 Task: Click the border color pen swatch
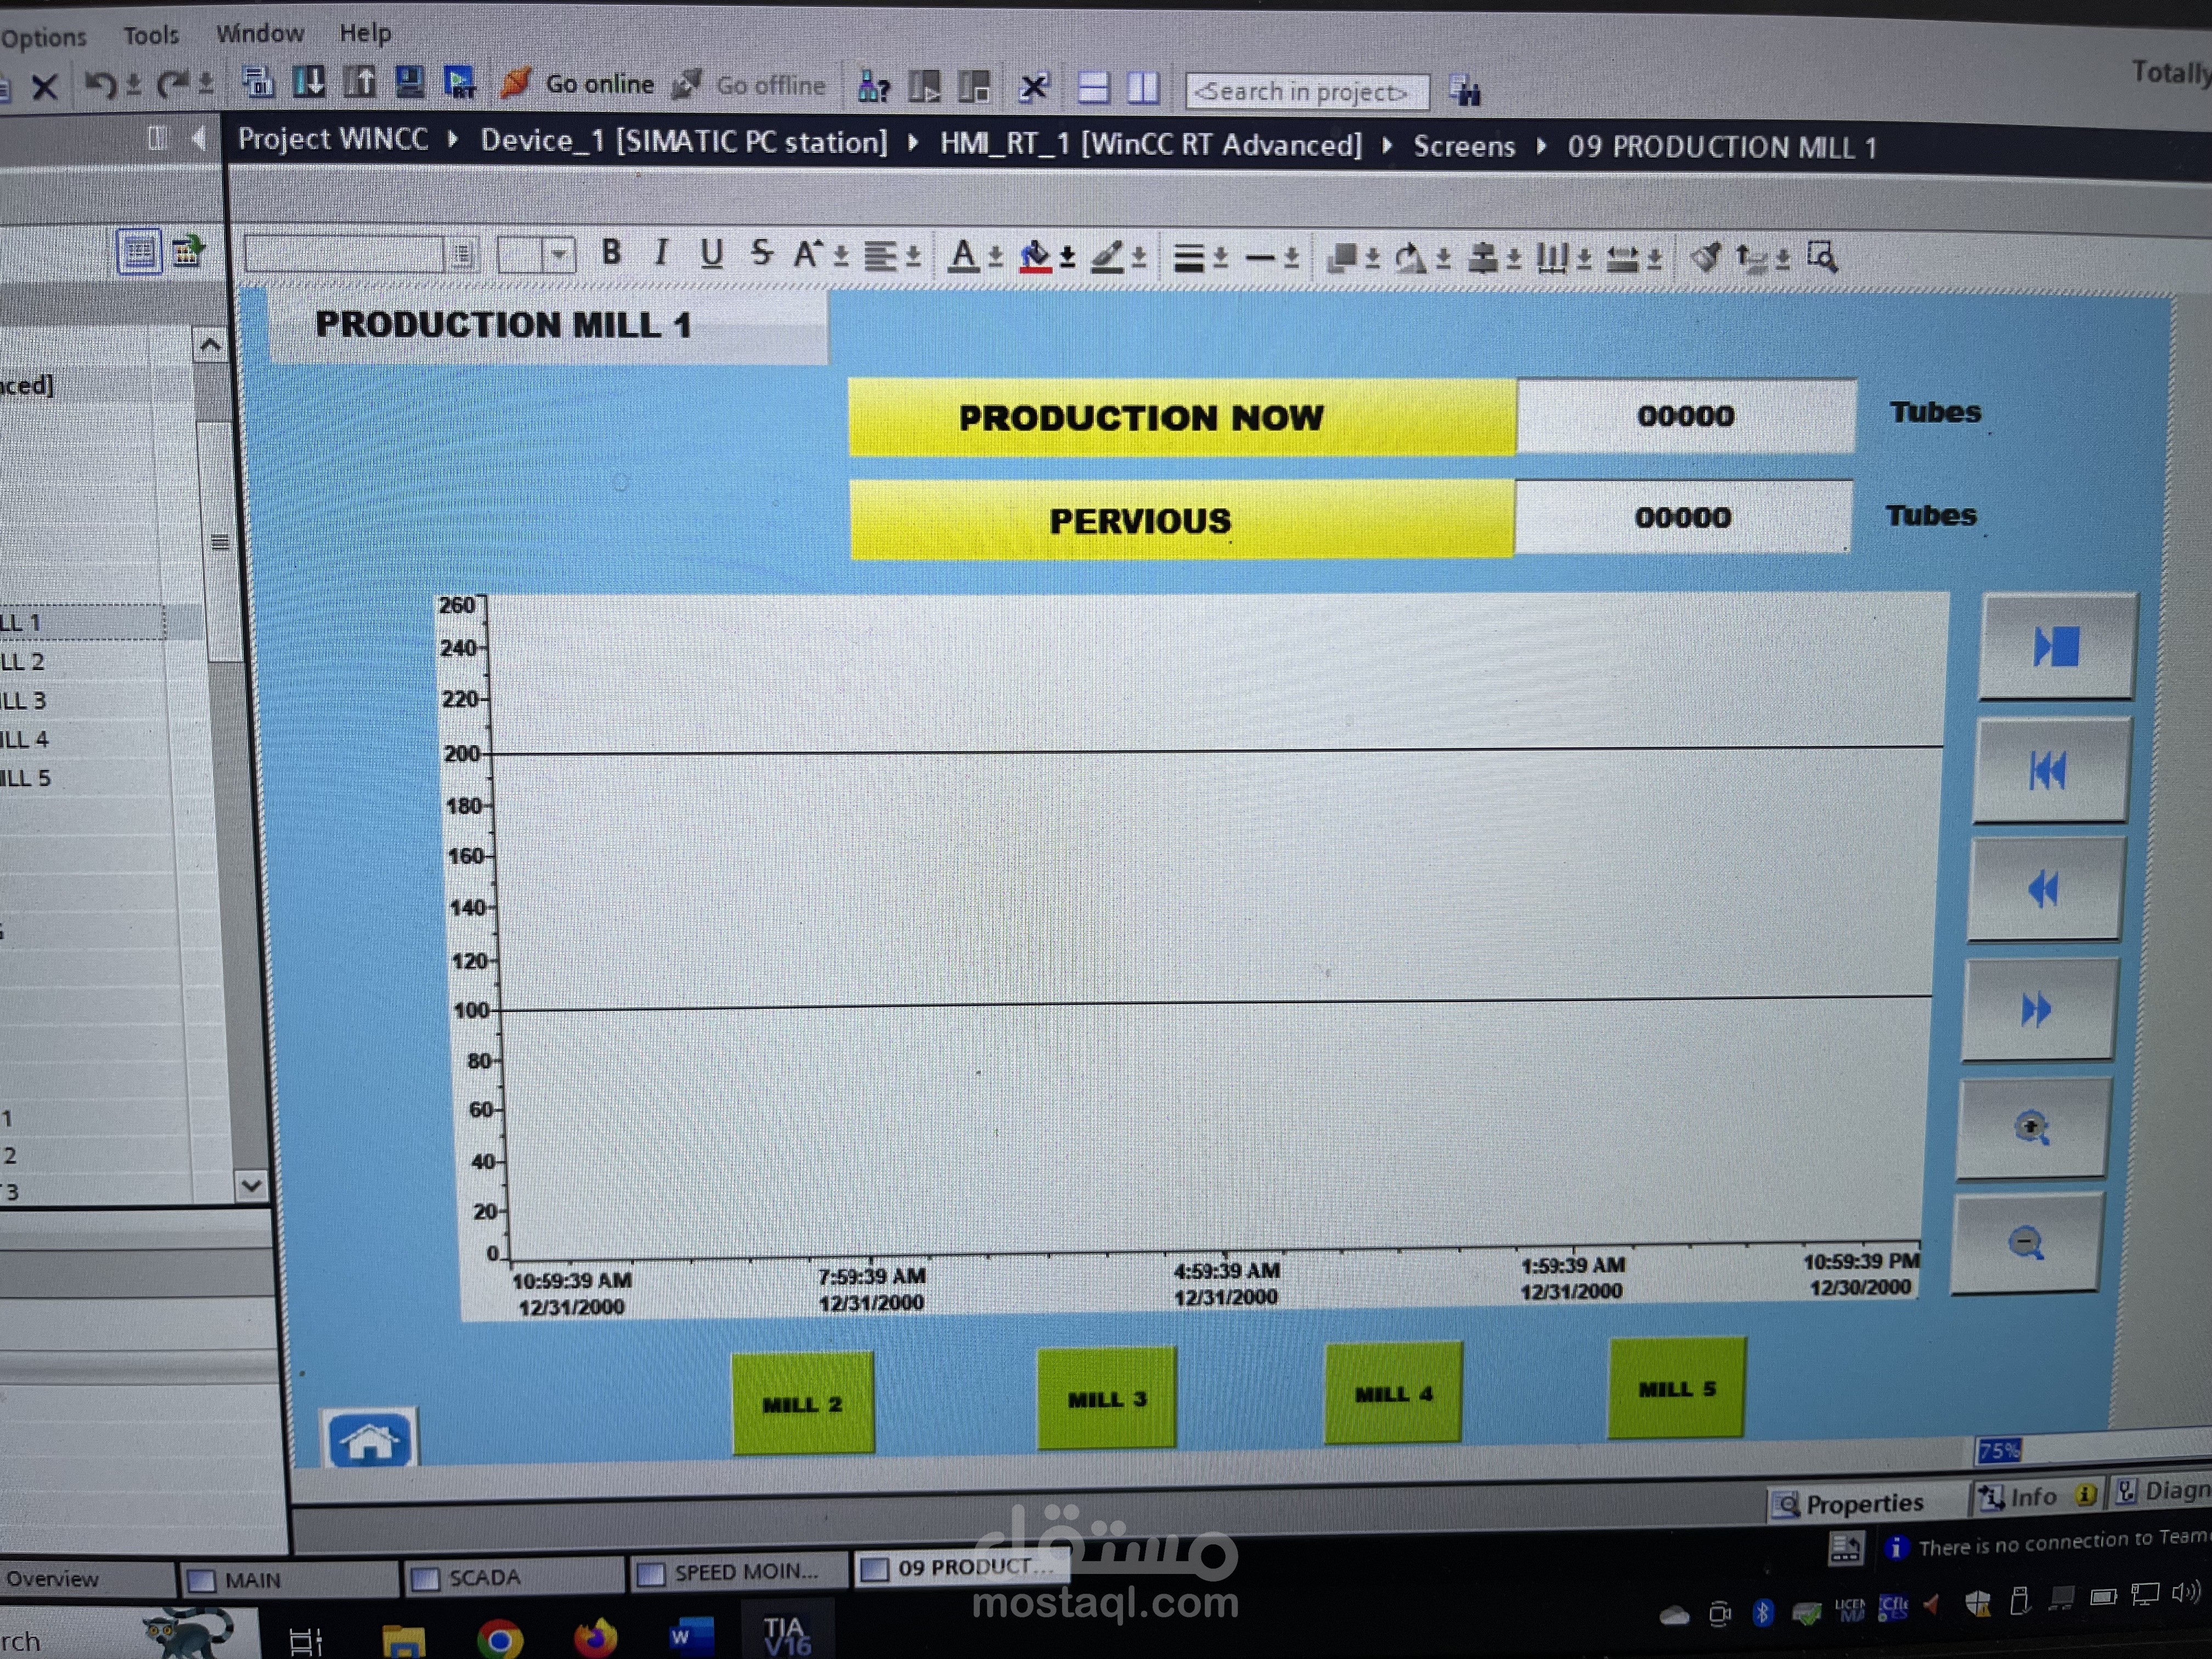click(1107, 258)
